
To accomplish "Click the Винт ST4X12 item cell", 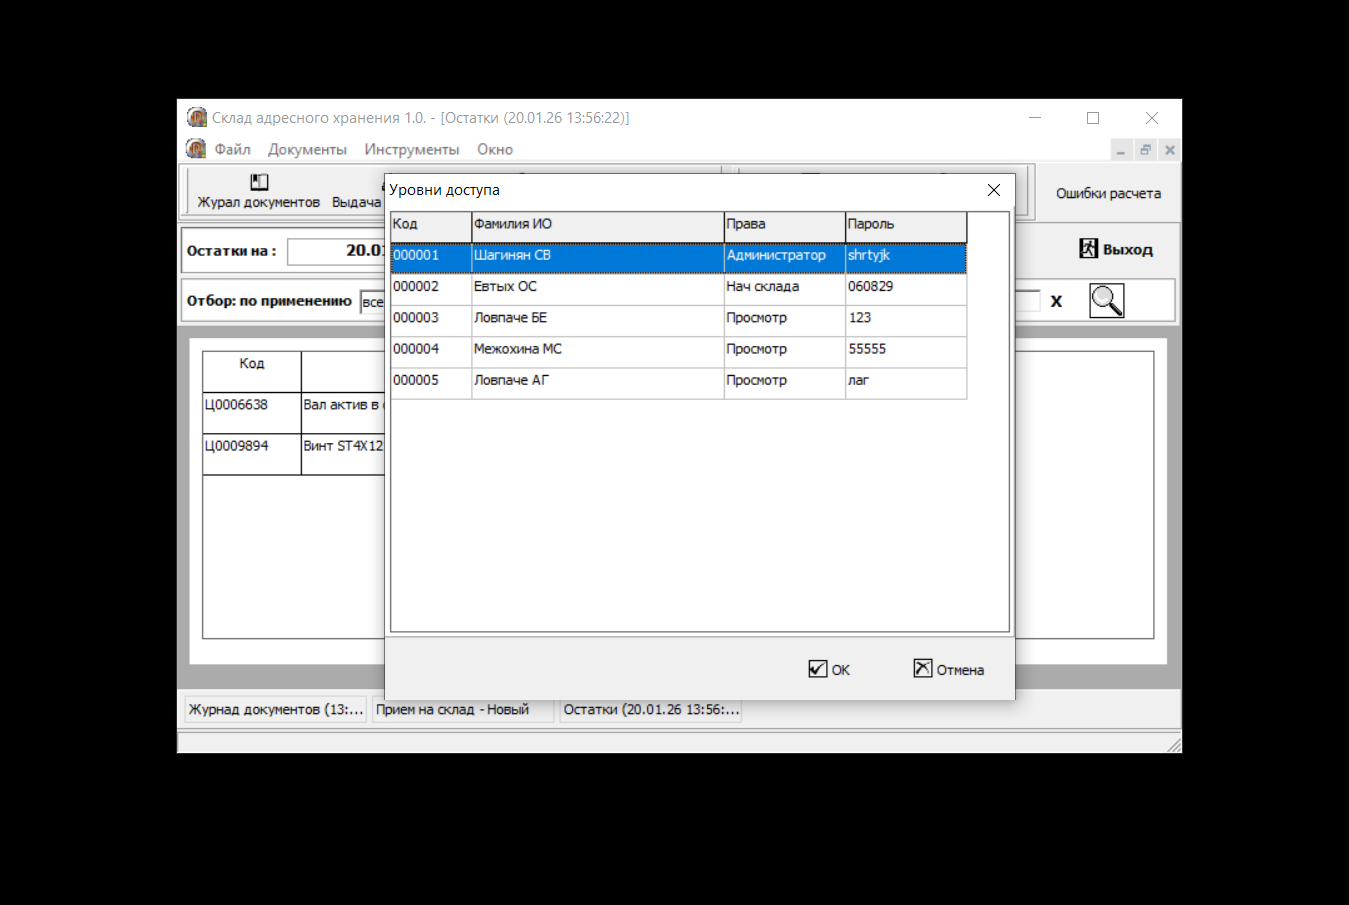I will 343,454.
